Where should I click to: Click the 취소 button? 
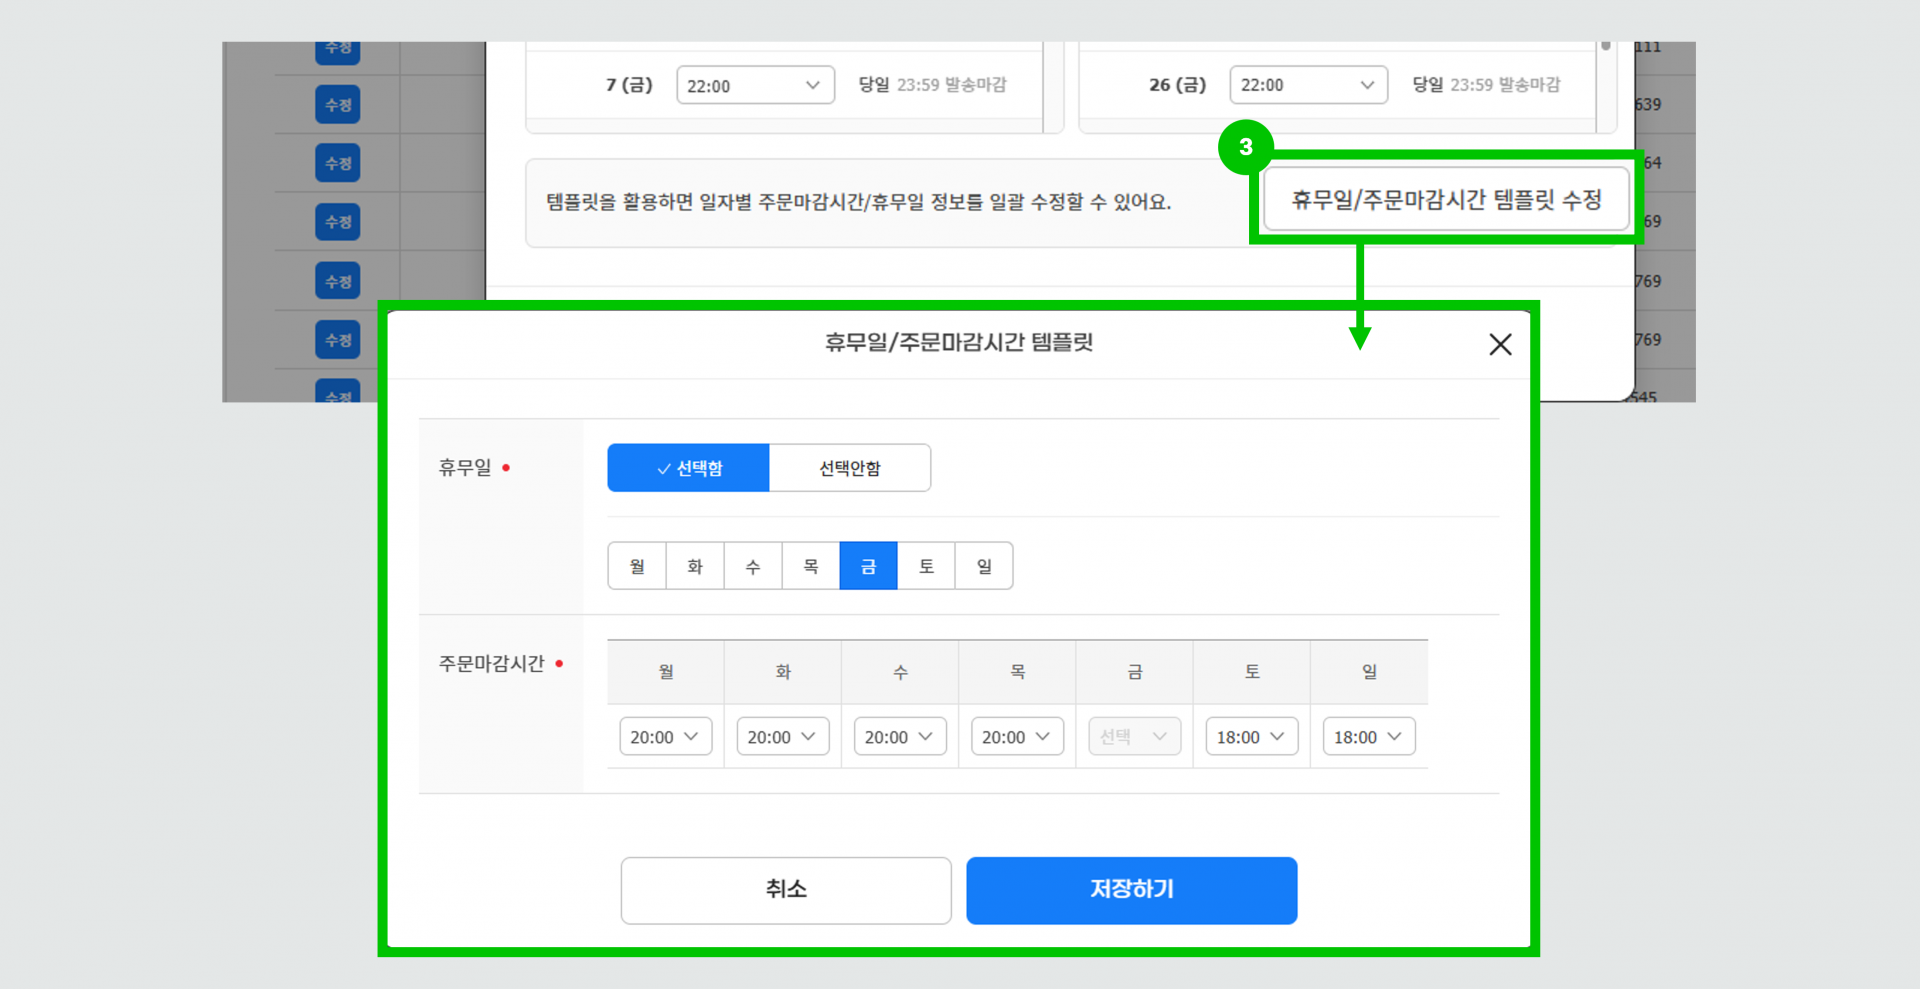[x=786, y=890]
